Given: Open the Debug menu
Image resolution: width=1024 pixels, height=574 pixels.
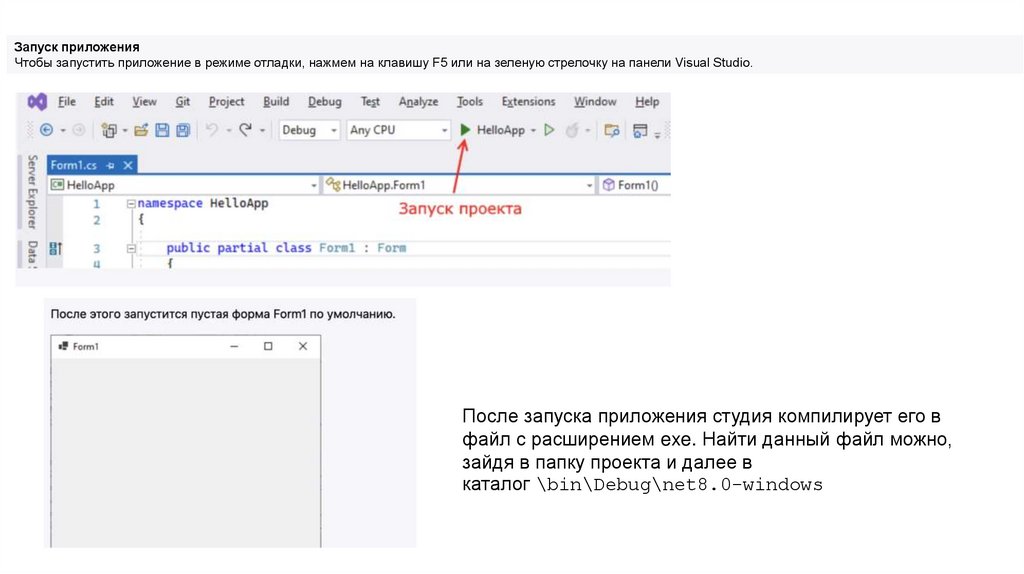Looking at the screenshot, I should coord(325,101).
